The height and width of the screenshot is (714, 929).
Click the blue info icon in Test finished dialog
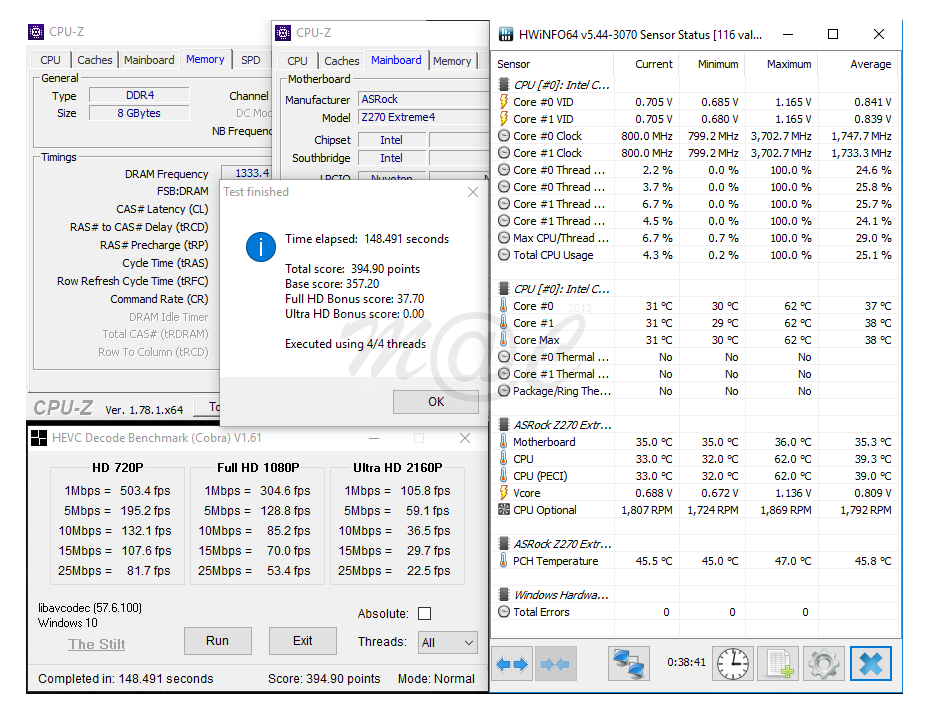(261, 247)
